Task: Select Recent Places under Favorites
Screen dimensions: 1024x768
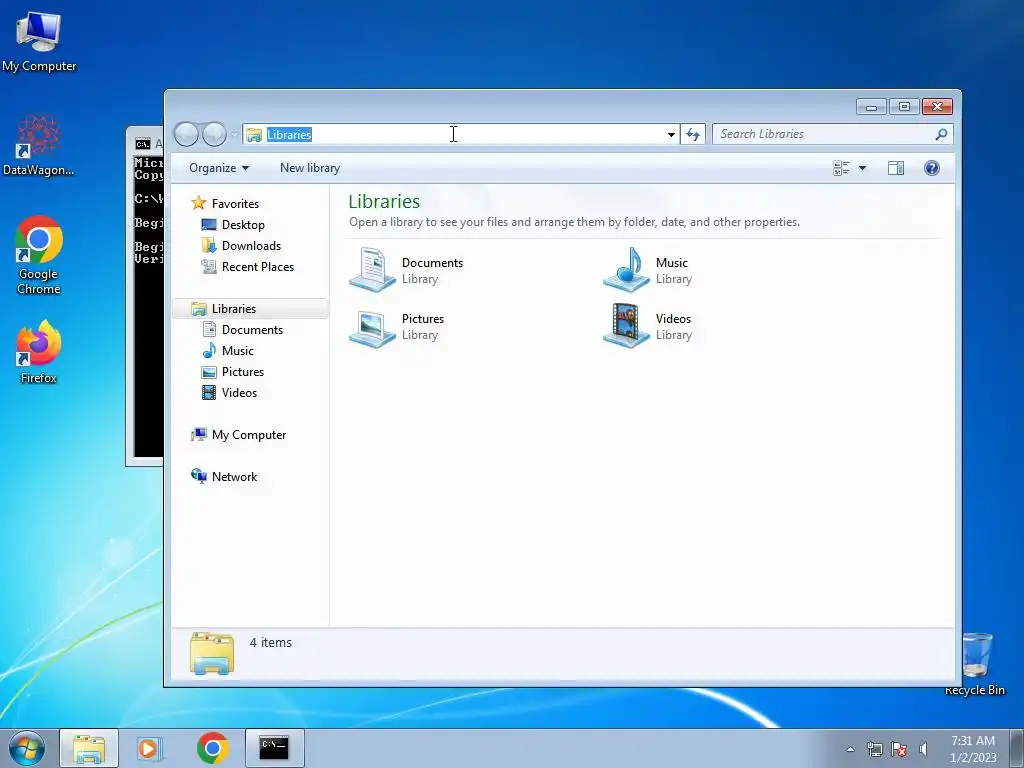Action: pos(248,266)
